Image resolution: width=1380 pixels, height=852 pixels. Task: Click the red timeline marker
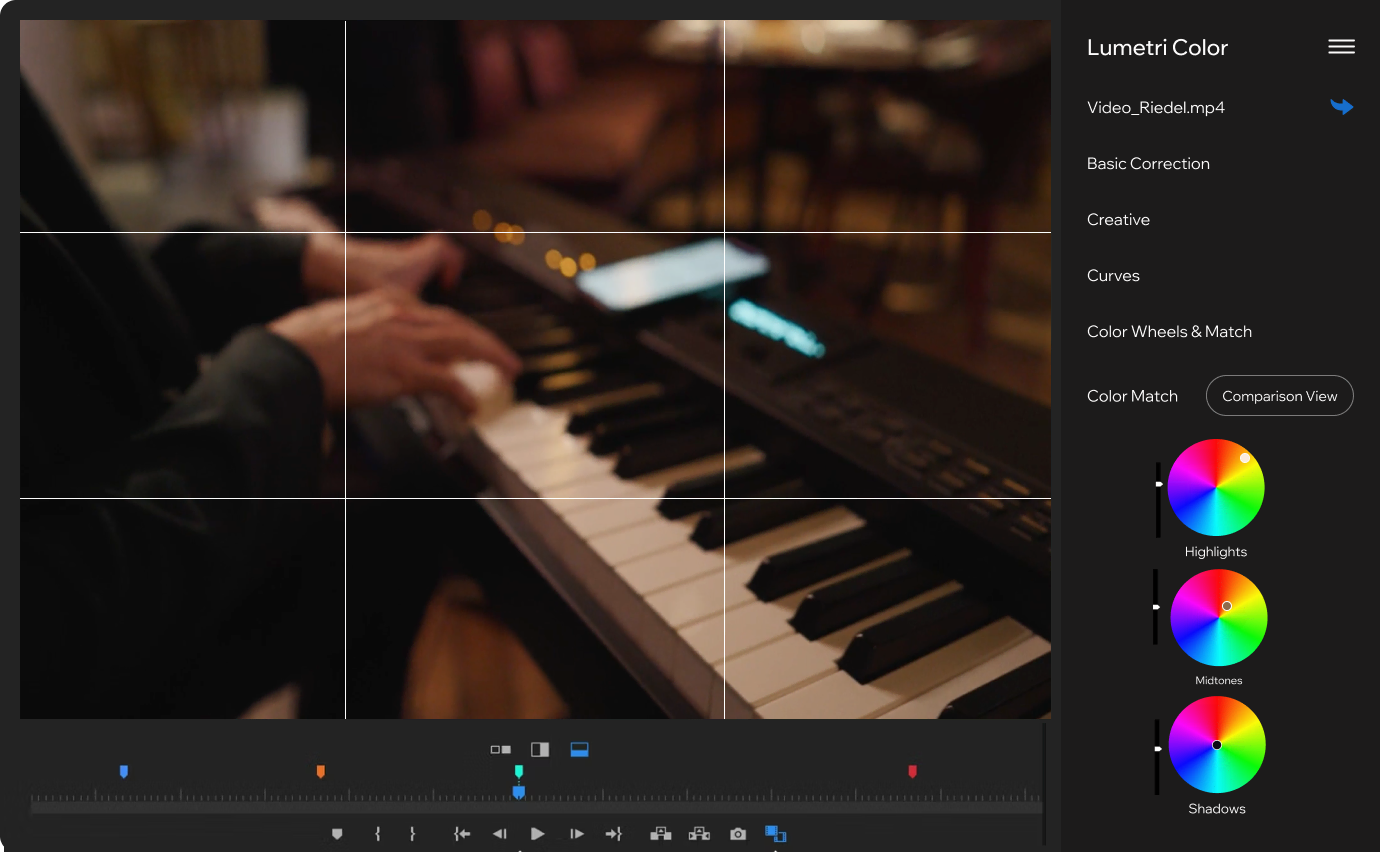pos(912,771)
